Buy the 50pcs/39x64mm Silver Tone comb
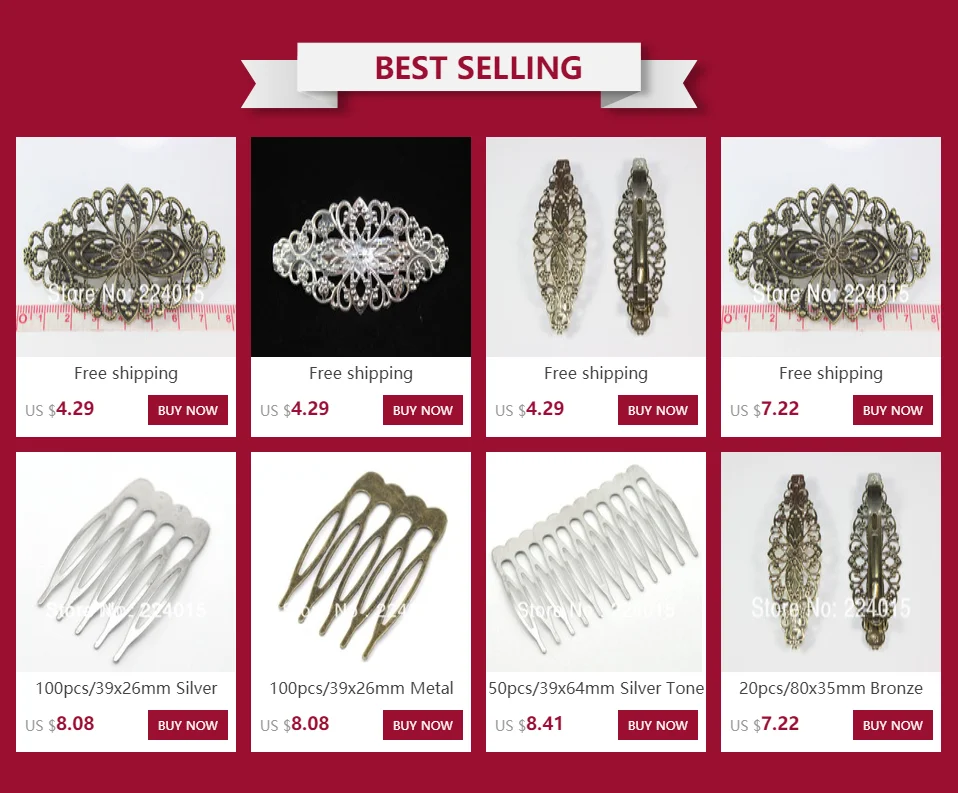Viewport: 958px width, 793px height. coord(657,725)
